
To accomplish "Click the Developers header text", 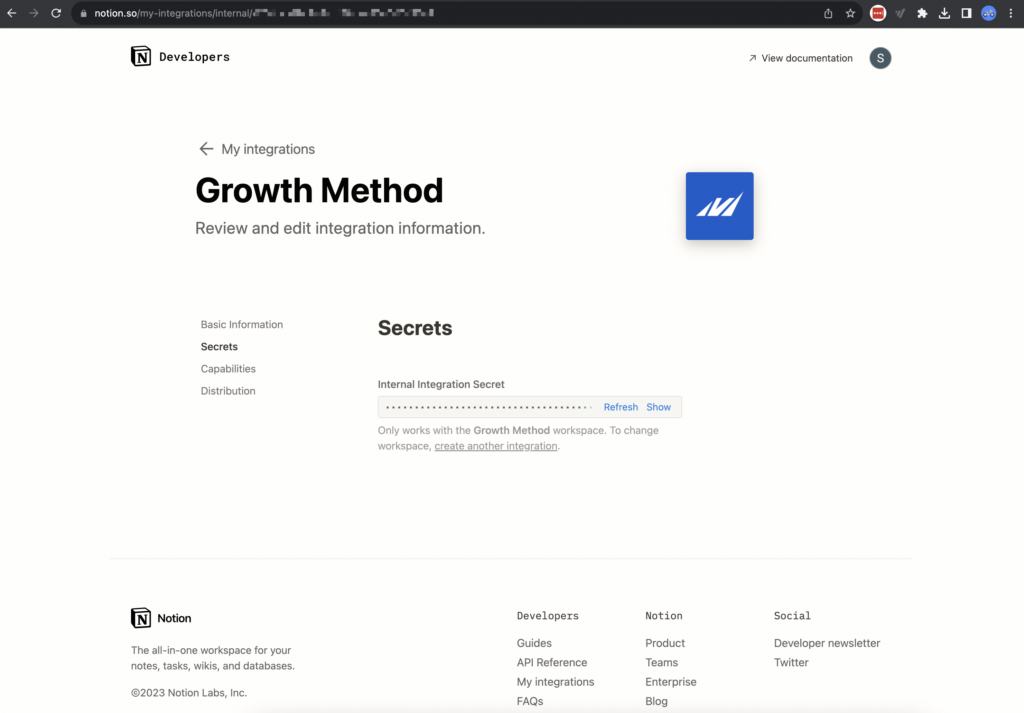I will coord(195,57).
